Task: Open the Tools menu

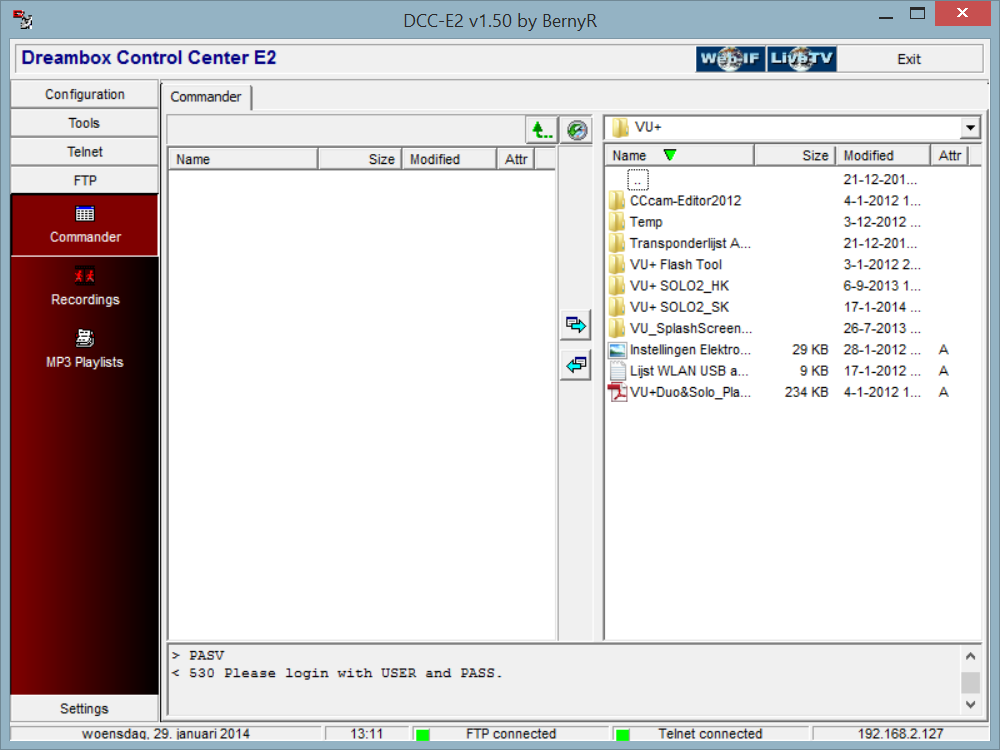Action: (85, 123)
